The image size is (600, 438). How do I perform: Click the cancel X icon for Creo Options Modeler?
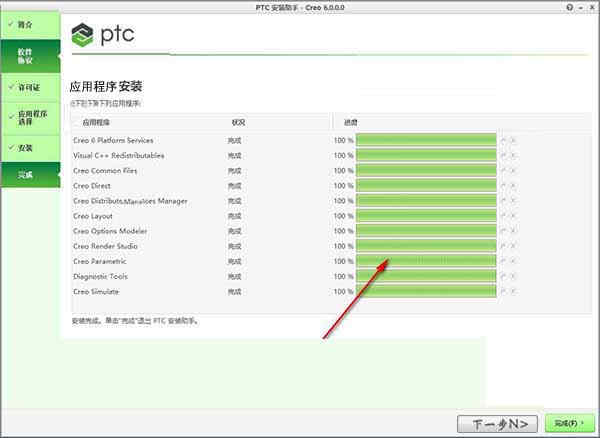click(x=513, y=231)
